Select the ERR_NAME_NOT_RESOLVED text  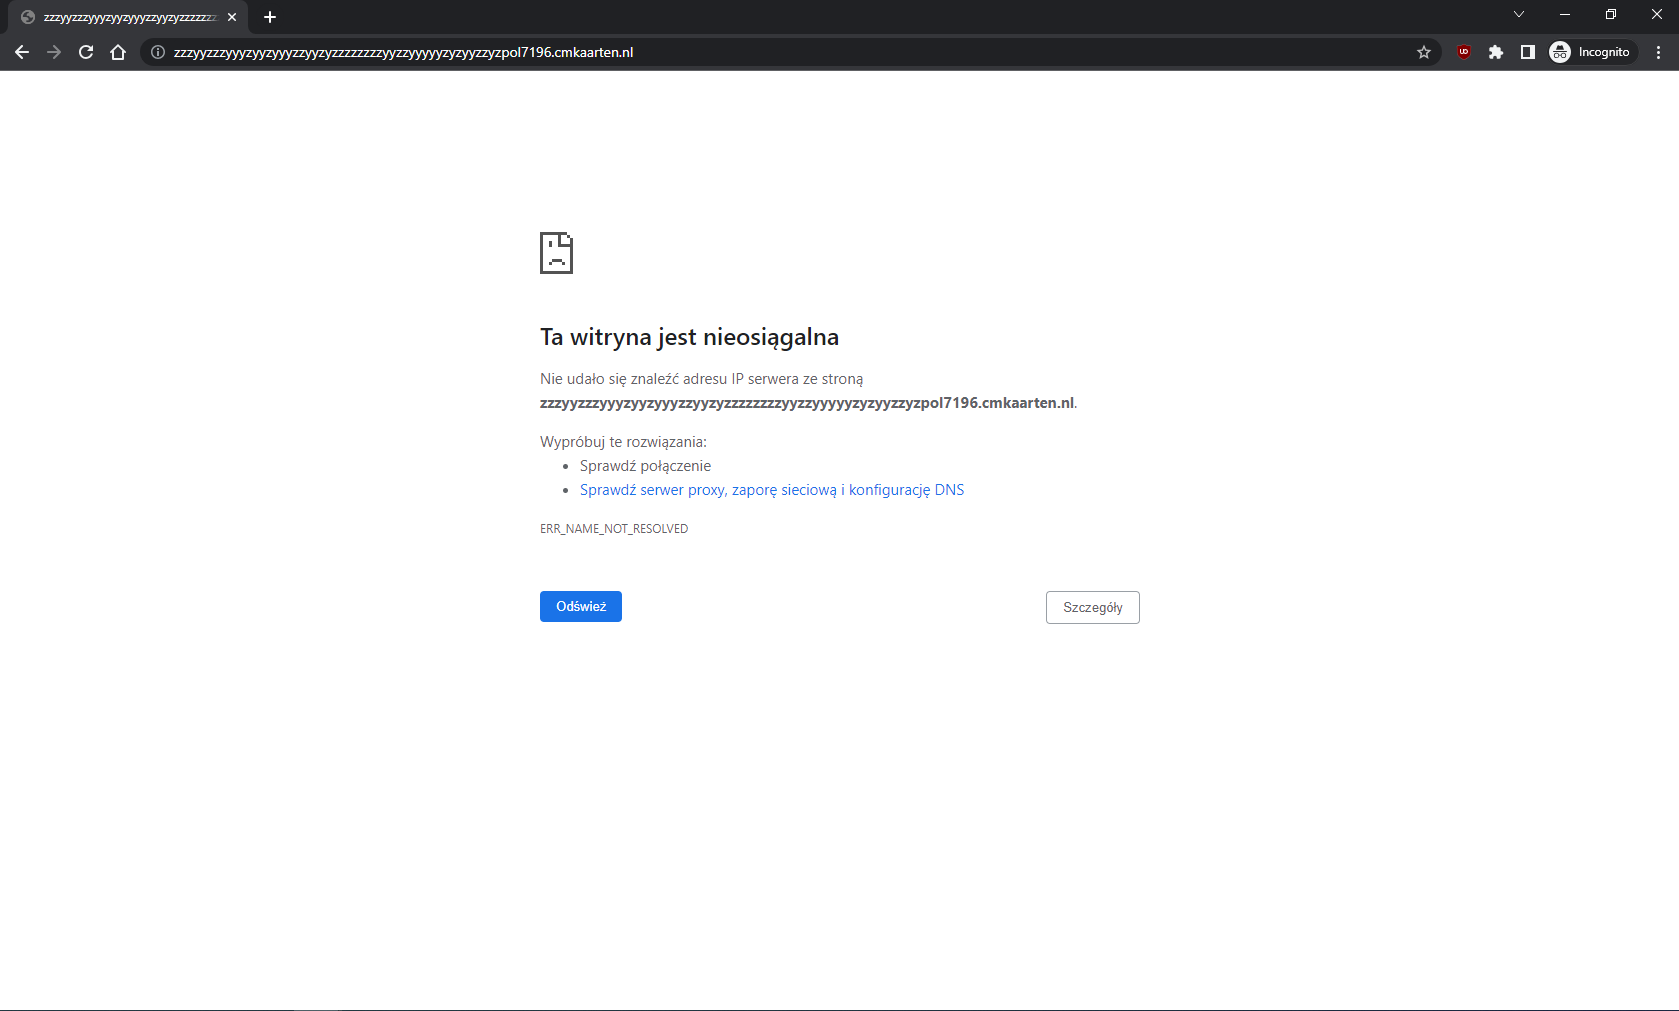click(x=614, y=529)
